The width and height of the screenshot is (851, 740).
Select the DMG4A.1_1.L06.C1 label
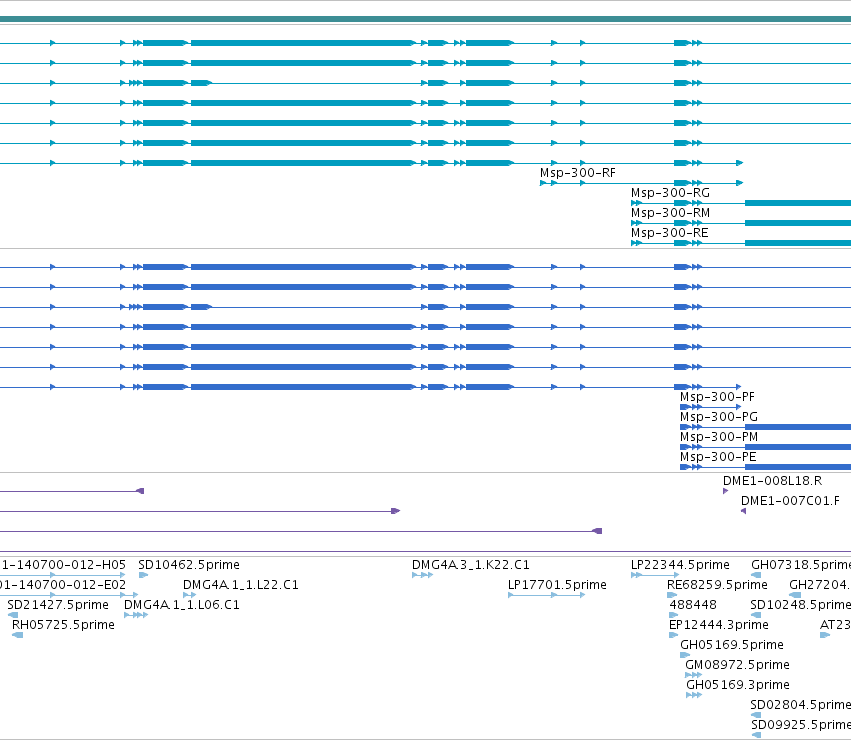[182, 605]
